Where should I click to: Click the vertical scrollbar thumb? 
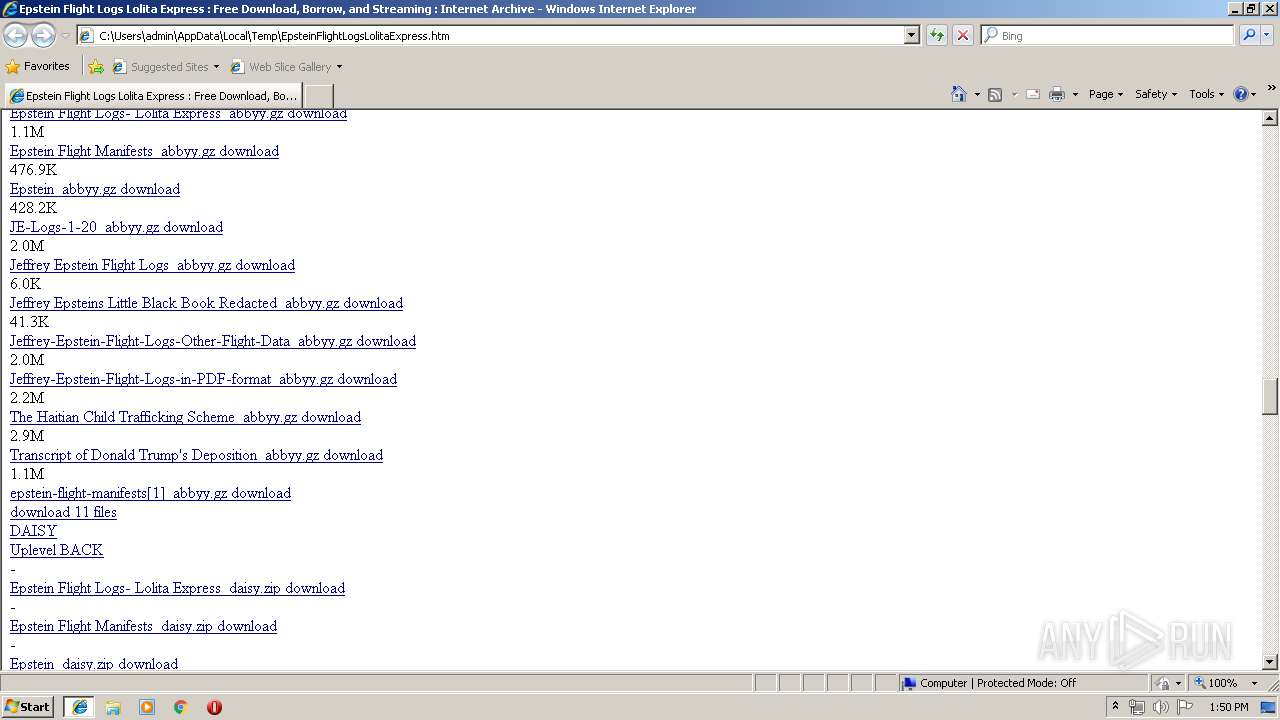[x=1270, y=396]
